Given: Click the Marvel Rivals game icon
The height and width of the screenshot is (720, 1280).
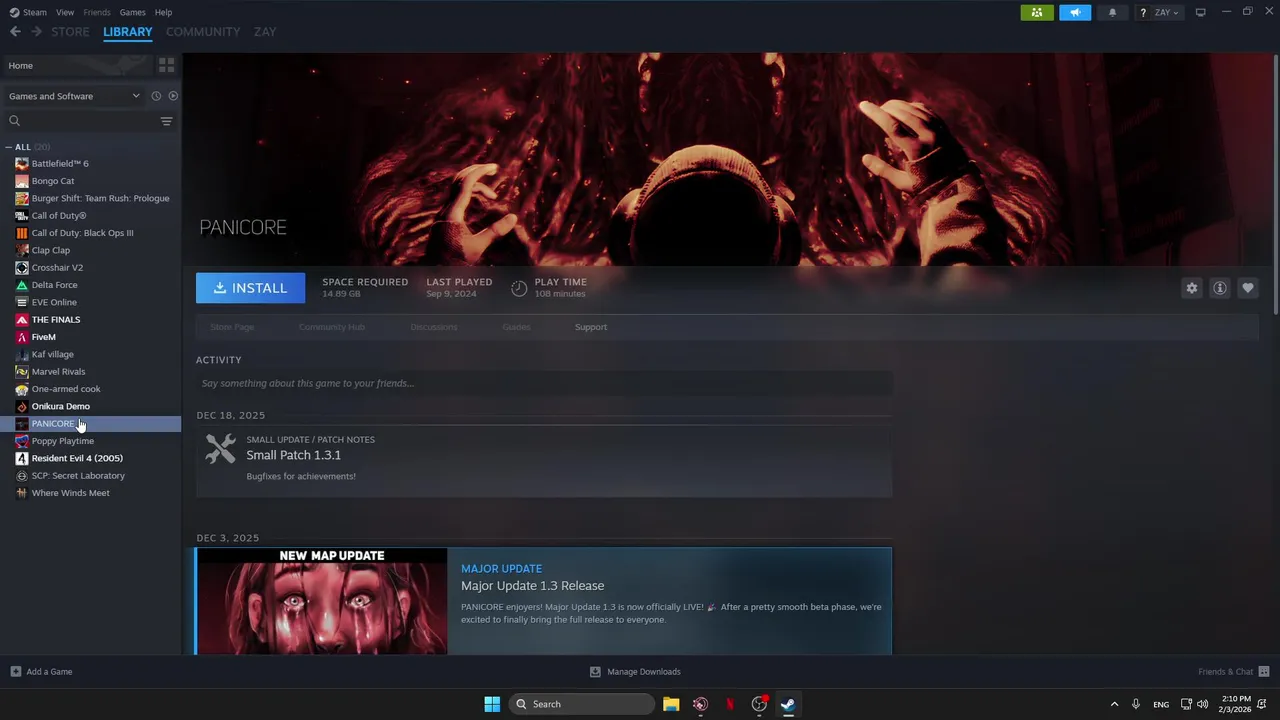Looking at the screenshot, I should coord(22,372).
